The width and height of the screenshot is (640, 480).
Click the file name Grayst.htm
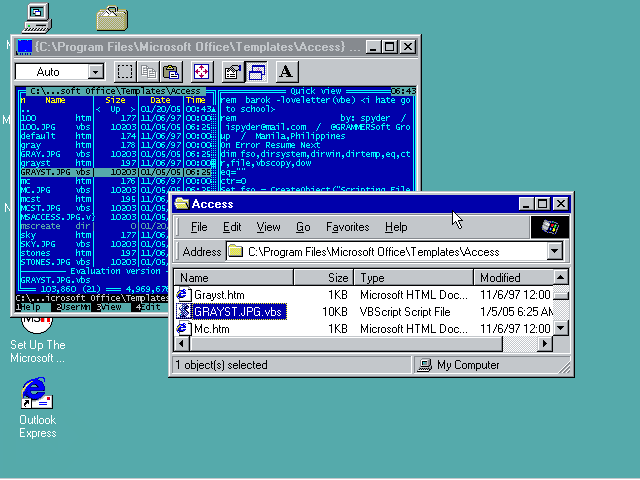(219, 295)
